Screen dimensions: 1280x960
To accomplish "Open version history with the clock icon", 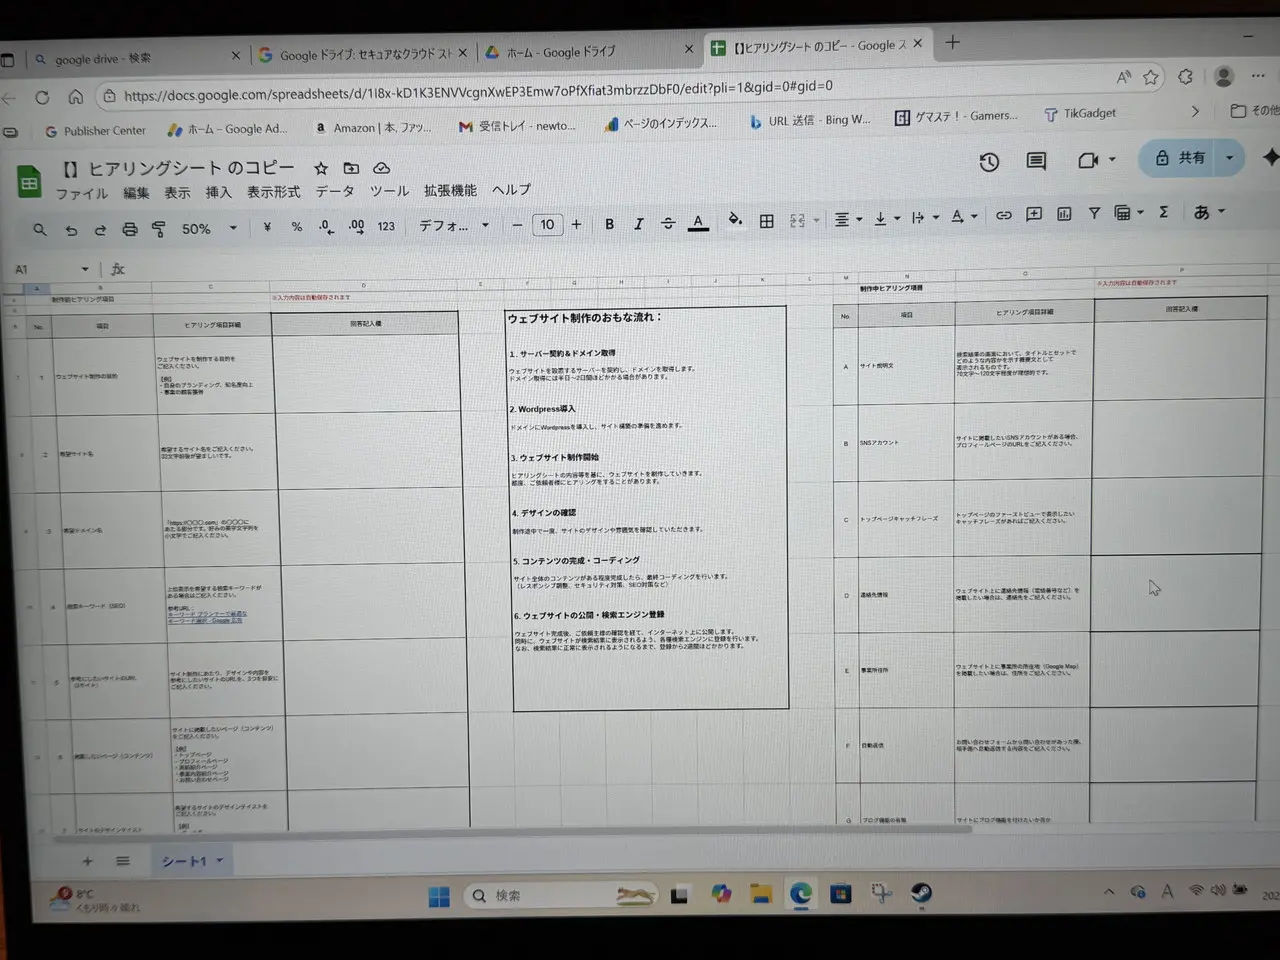I will (988, 160).
